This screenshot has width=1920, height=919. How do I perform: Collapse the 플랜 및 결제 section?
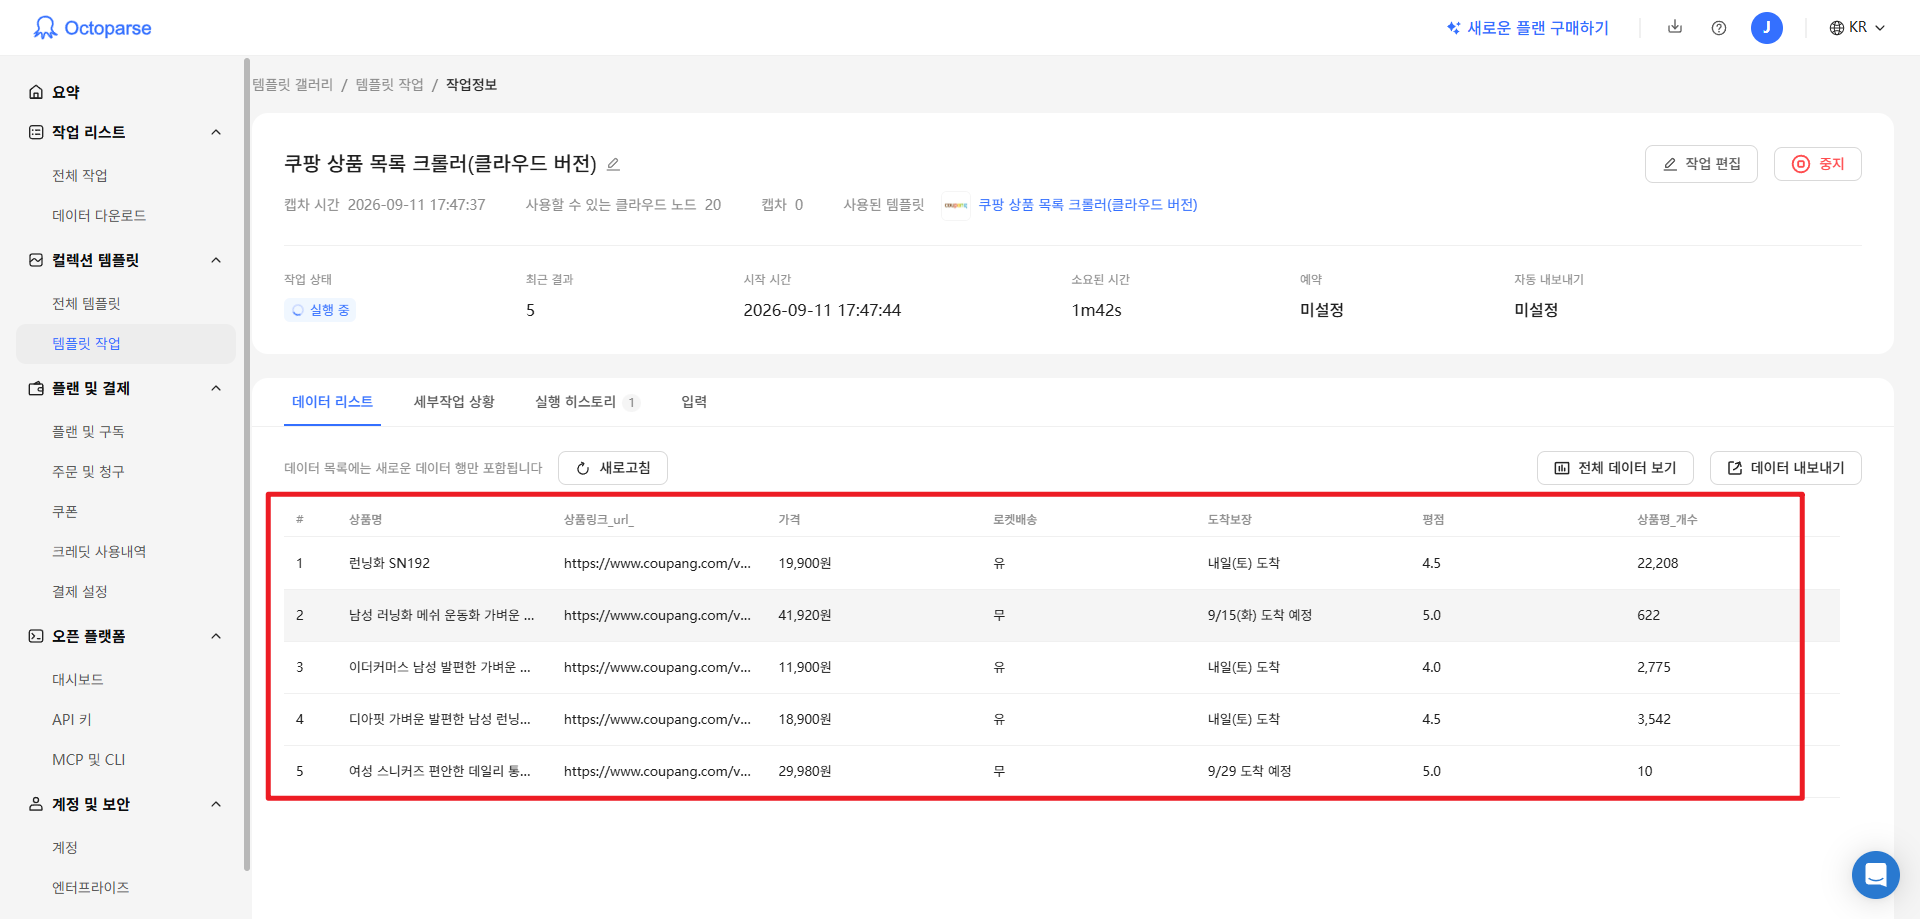216,388
